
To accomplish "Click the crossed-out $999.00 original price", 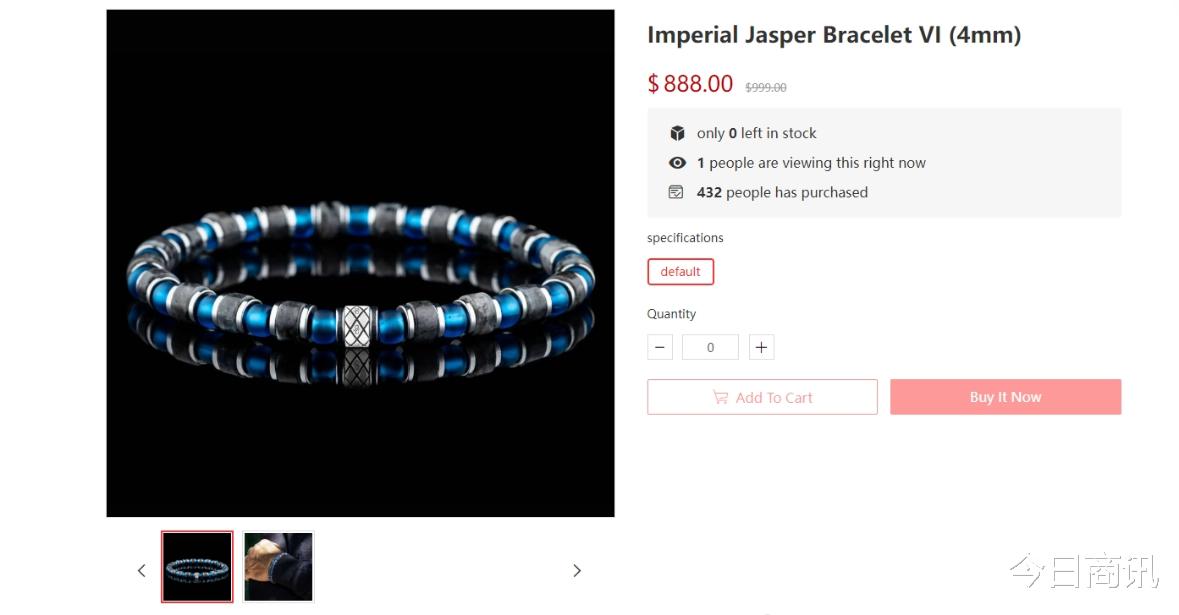I will point(765,87).
